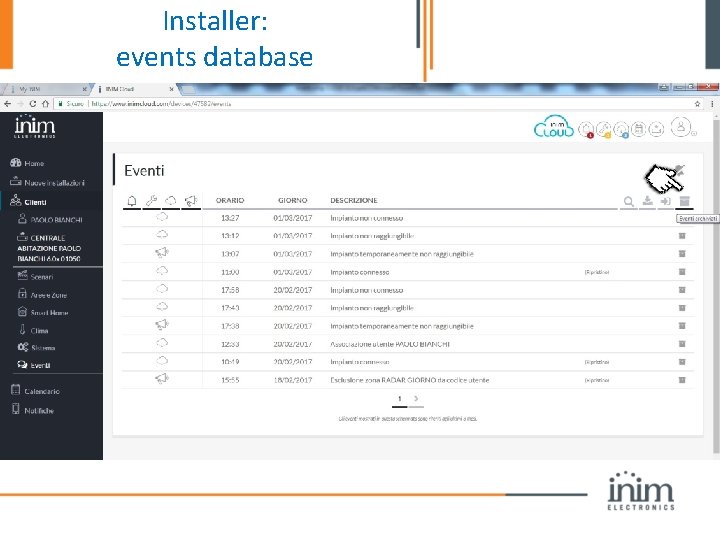Viewport: 720px width, 540px height.
Task: Open Scenari in the sidebar
Action: (x=35, y=276)
